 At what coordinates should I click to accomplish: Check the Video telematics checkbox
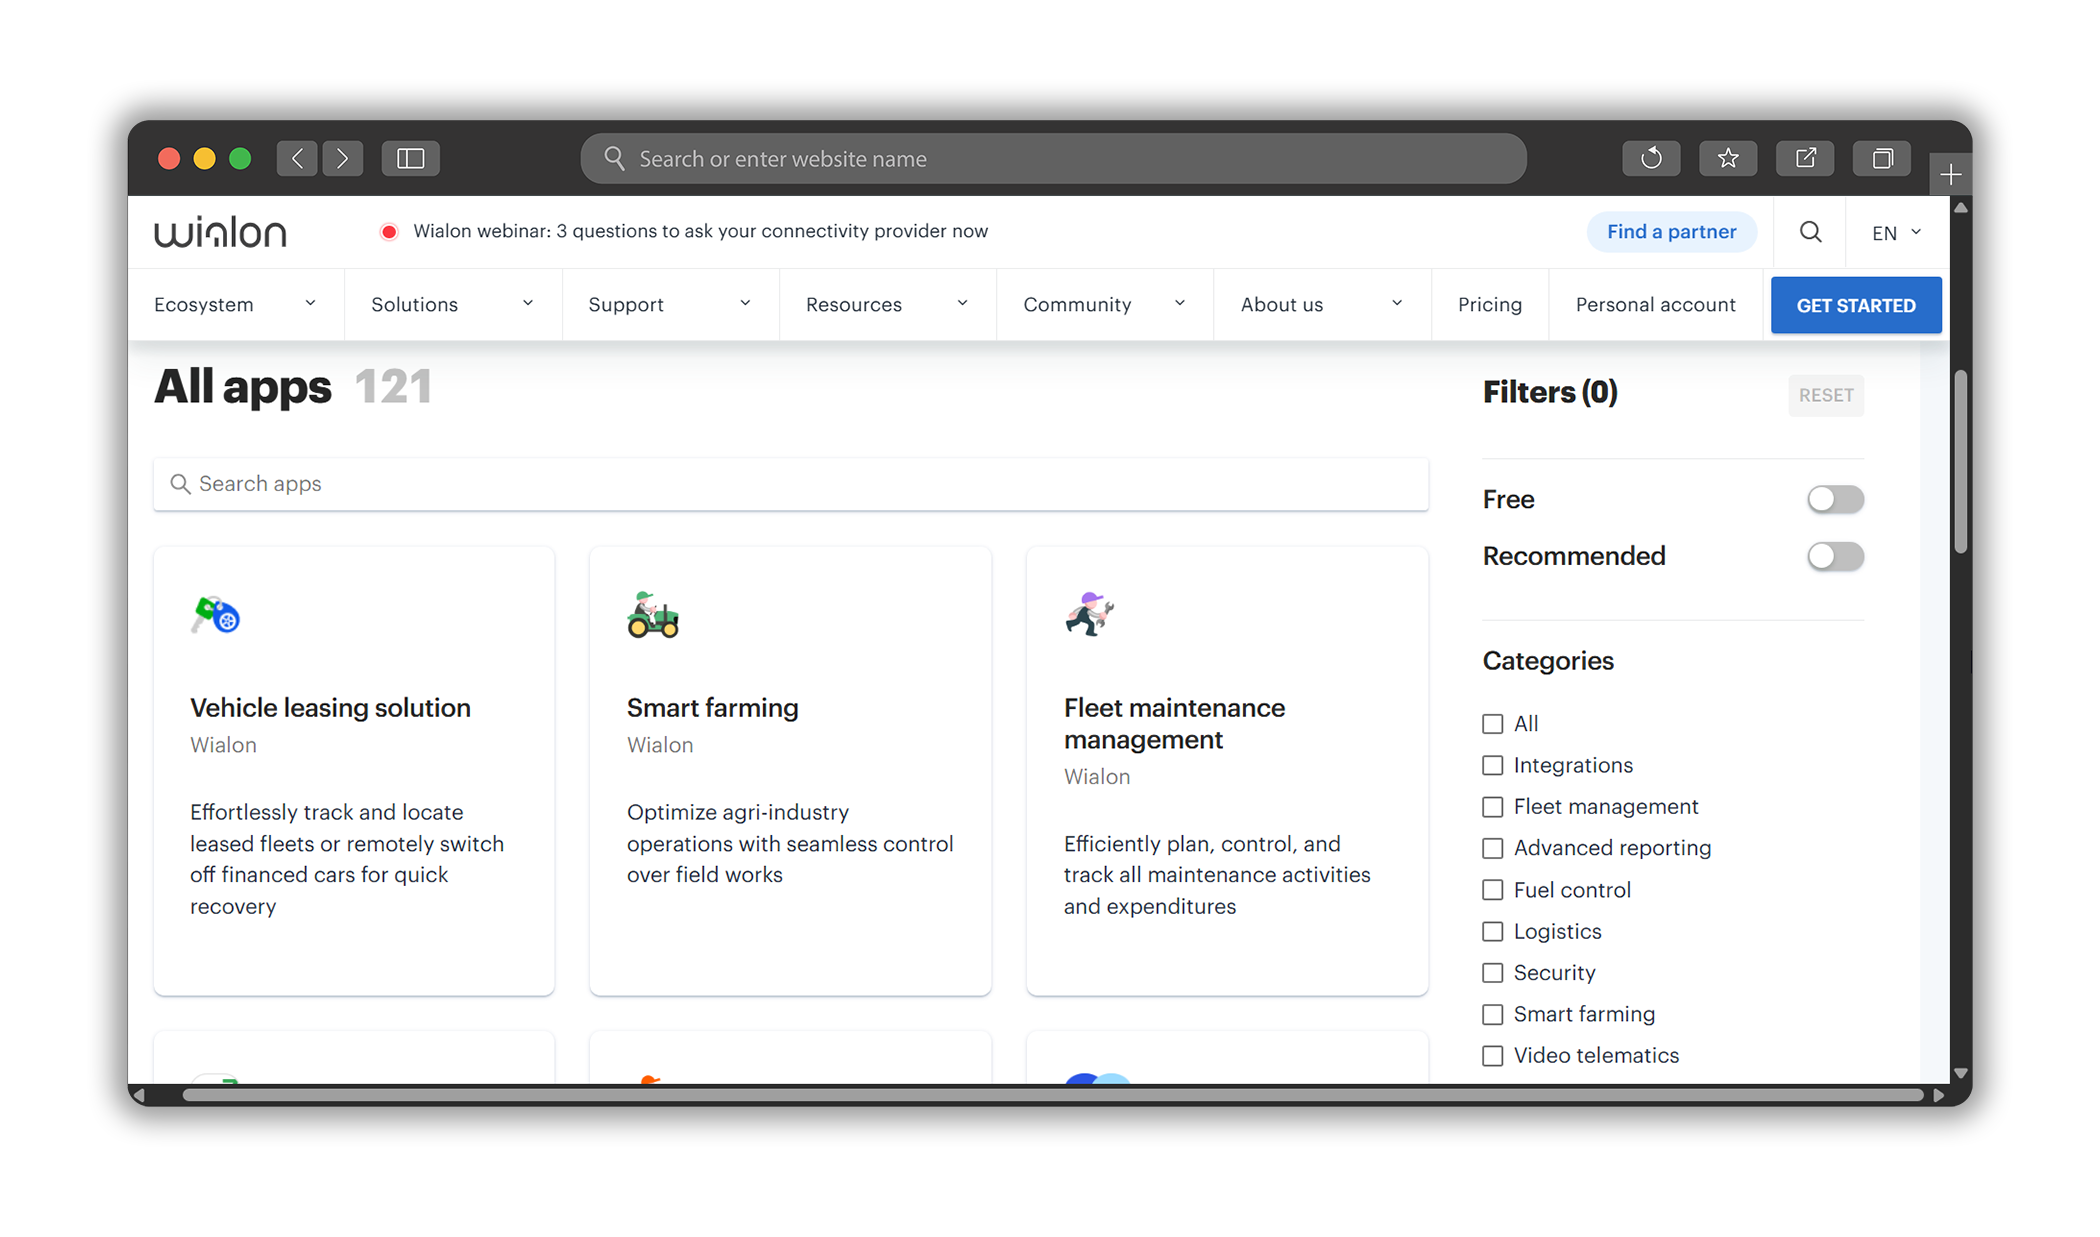coord(1492,1055)
